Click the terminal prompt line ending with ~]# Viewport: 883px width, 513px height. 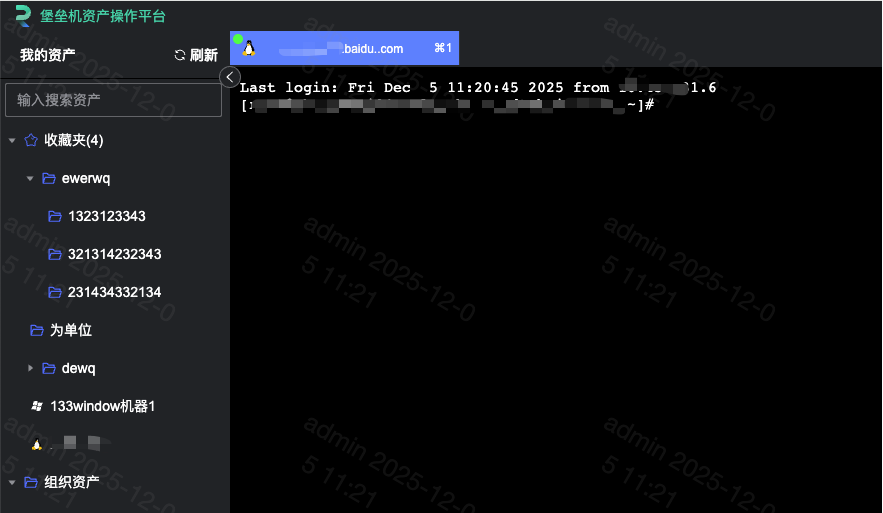(448, 105)
